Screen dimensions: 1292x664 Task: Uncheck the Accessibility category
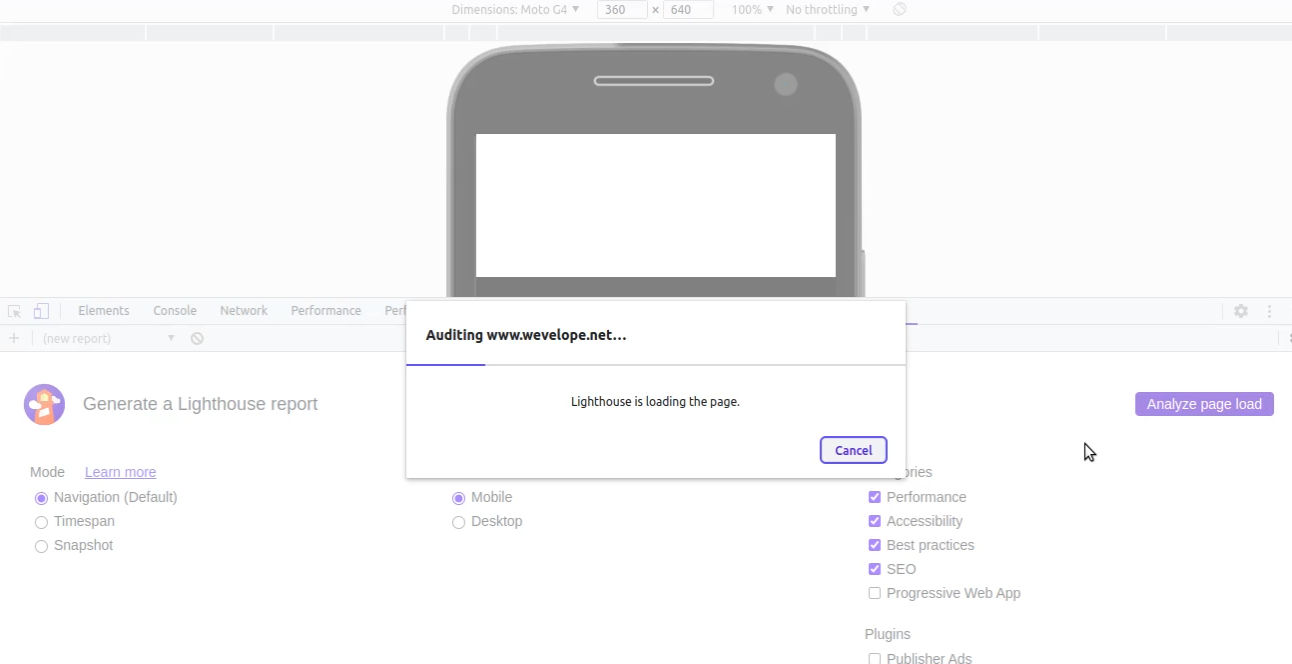[x=874, y=521]
